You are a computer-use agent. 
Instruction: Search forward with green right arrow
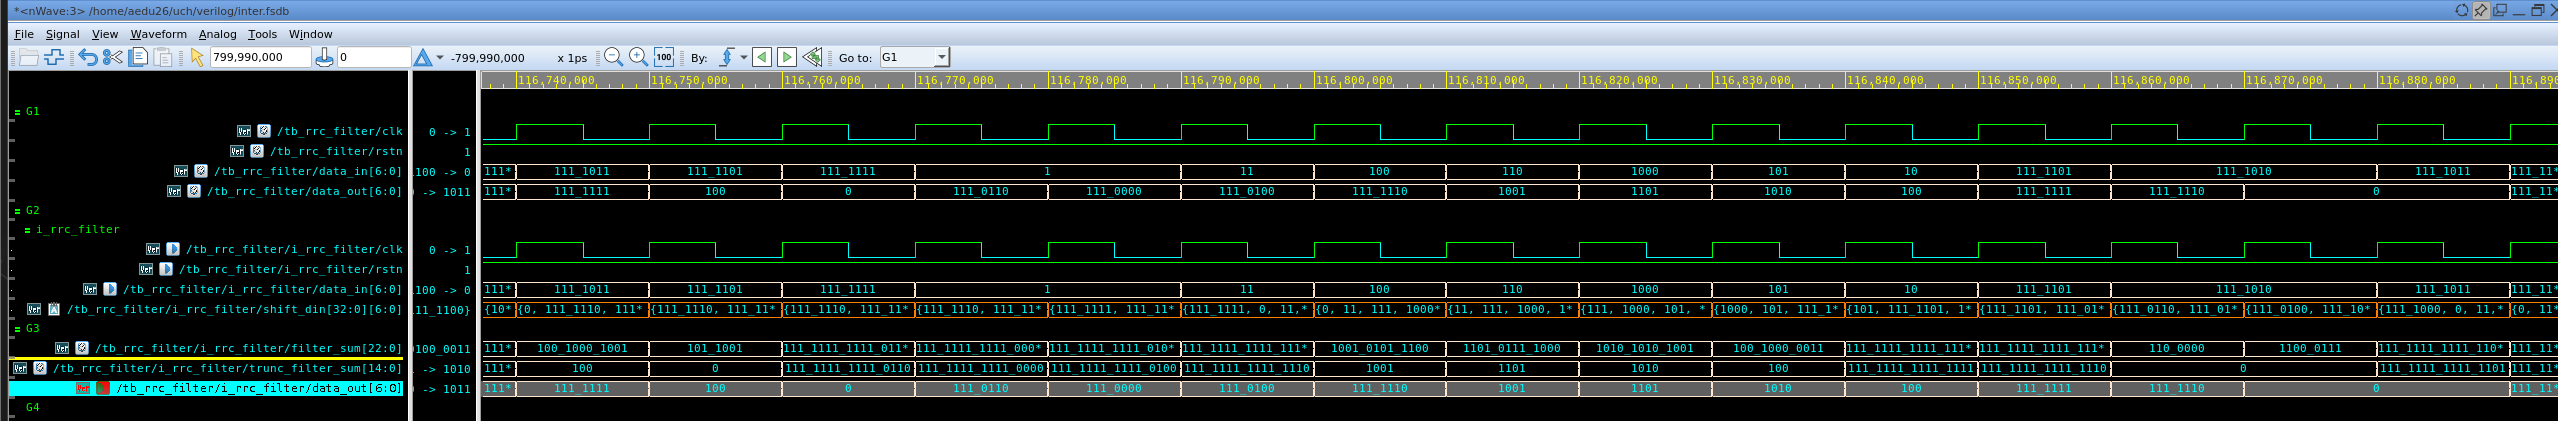click(x=787, y=57)
